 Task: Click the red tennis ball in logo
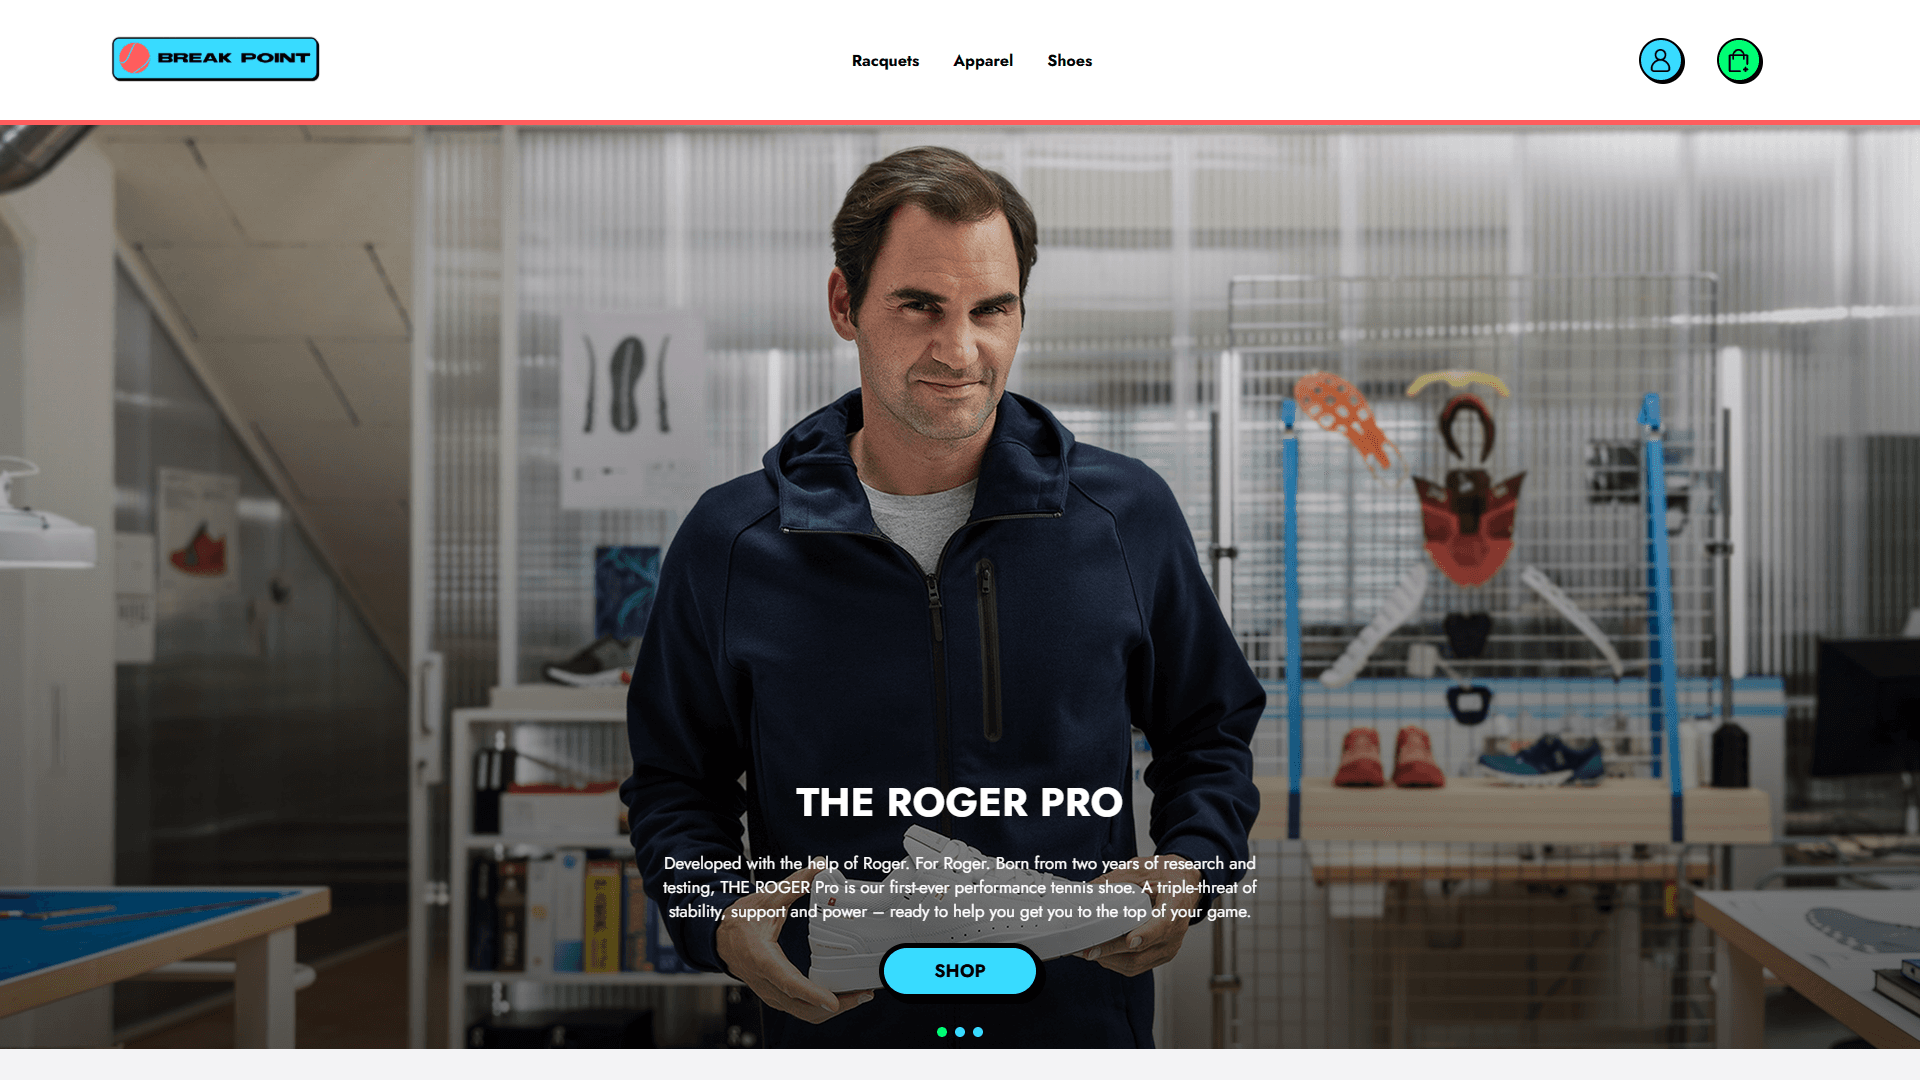(134, 58)
